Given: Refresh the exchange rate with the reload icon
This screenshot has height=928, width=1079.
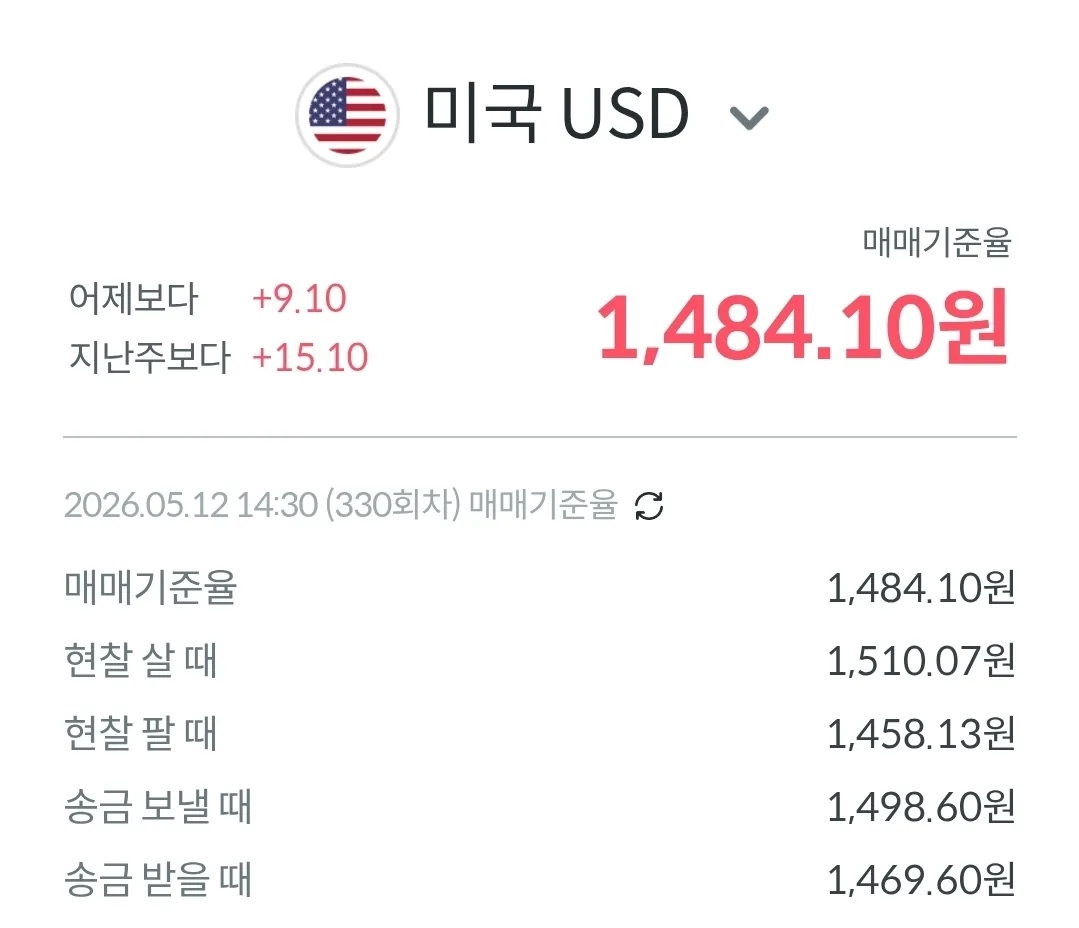Looking at the screenshot, I should click(649, 506).
